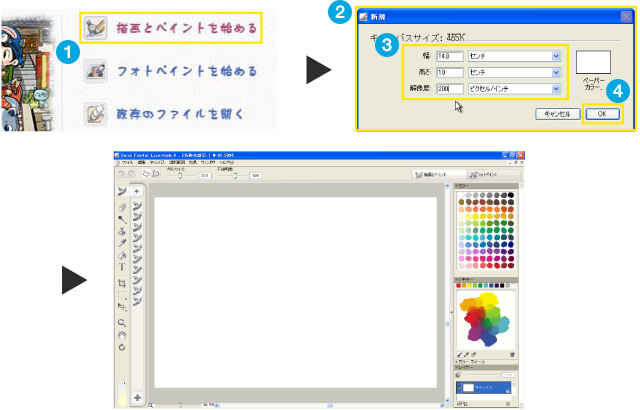Click the brush size value box
This screenshot has height=410, width=640.
(205, 175)
